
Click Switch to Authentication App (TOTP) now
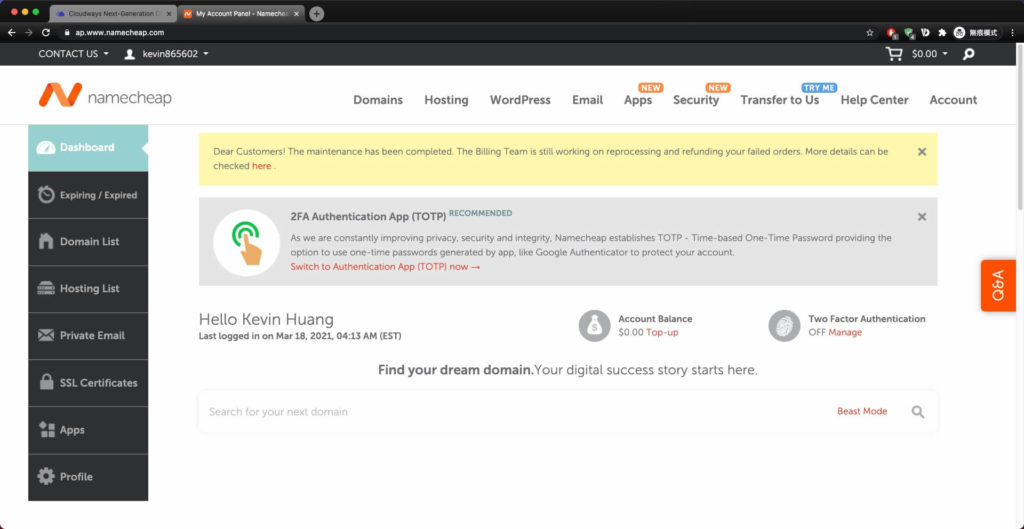coord(385,266)
